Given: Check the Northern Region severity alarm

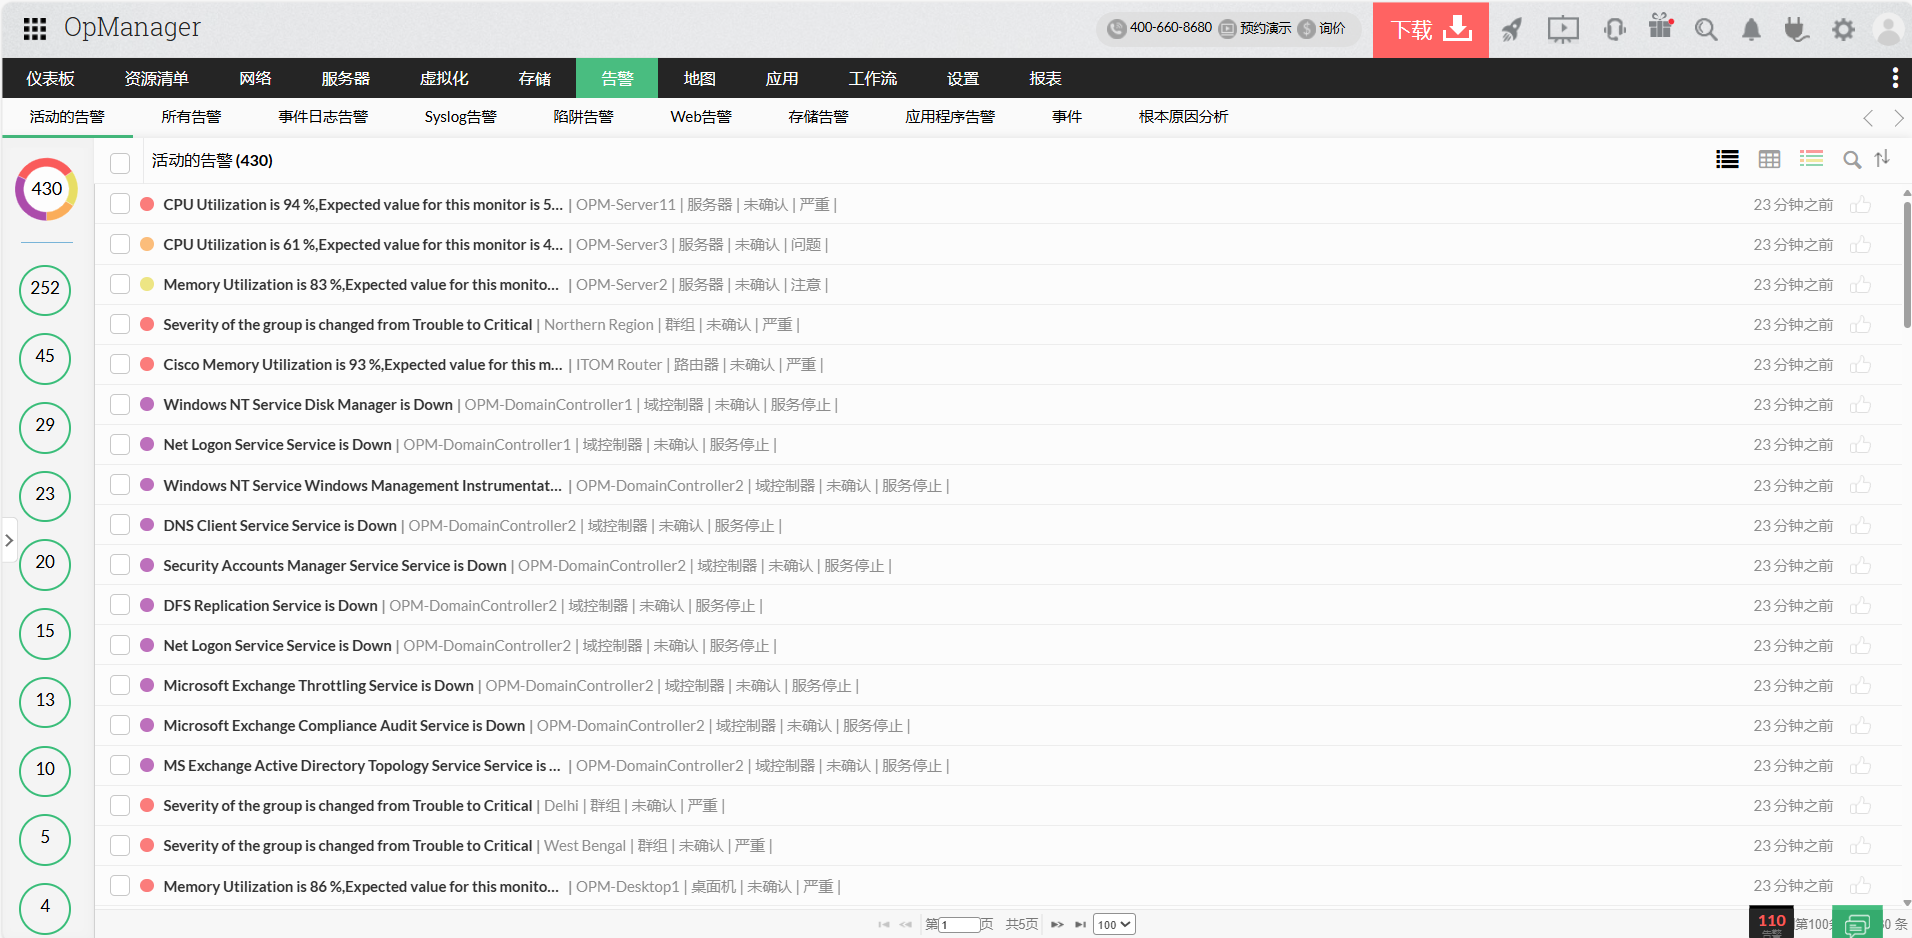Looking at the screenshot, I should 120,324.
